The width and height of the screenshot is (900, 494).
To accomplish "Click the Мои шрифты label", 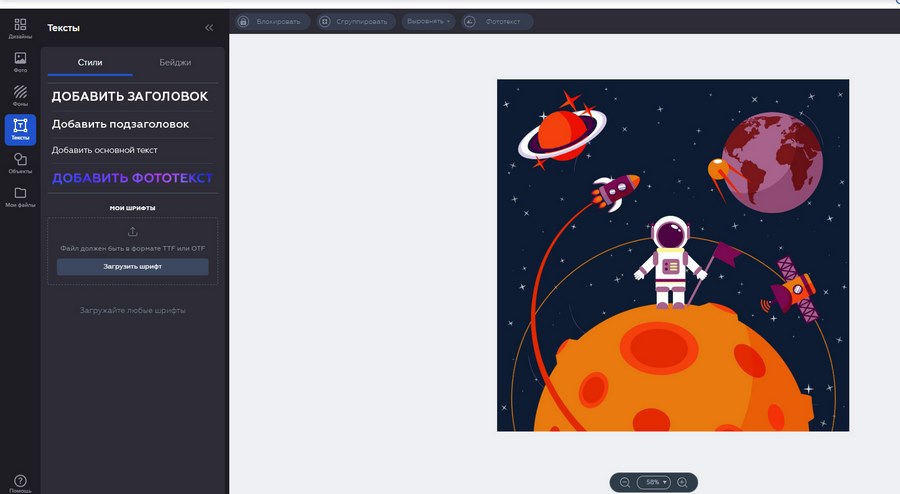I will [133, 208].
